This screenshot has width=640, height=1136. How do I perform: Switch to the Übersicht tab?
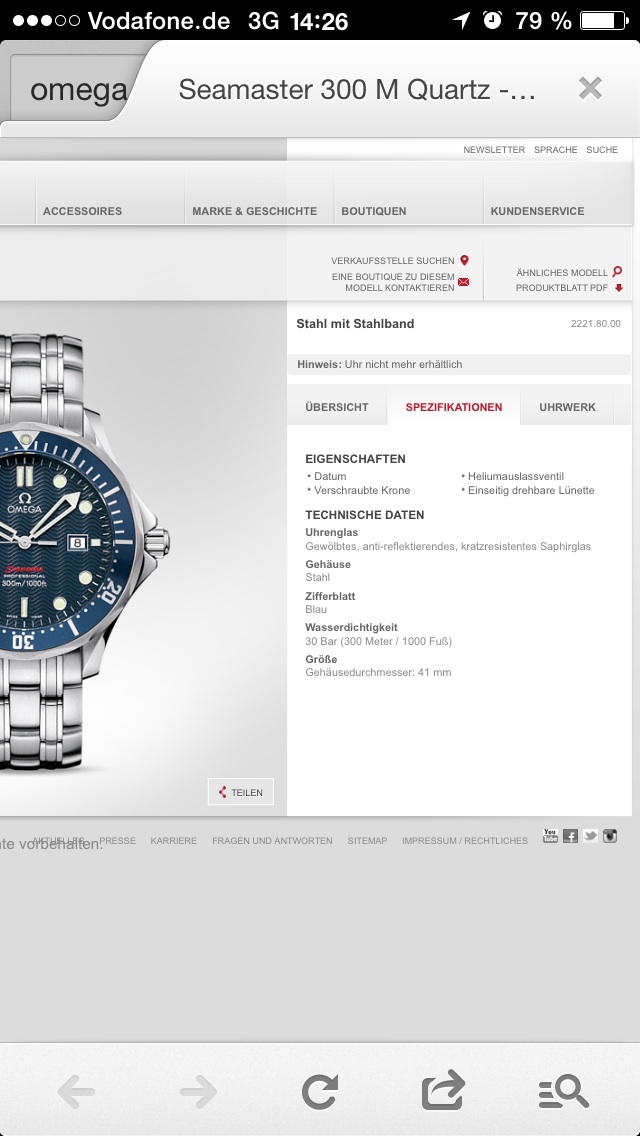(336, 407)
